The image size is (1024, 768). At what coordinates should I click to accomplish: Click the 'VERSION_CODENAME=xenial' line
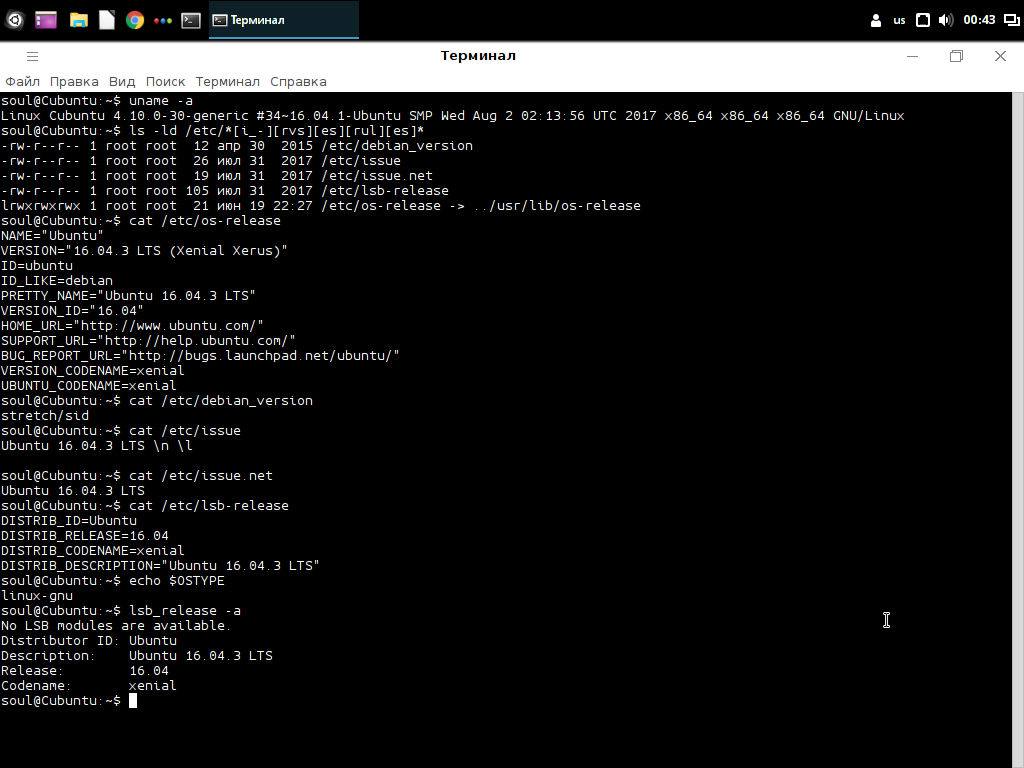(x=92, y=371)
